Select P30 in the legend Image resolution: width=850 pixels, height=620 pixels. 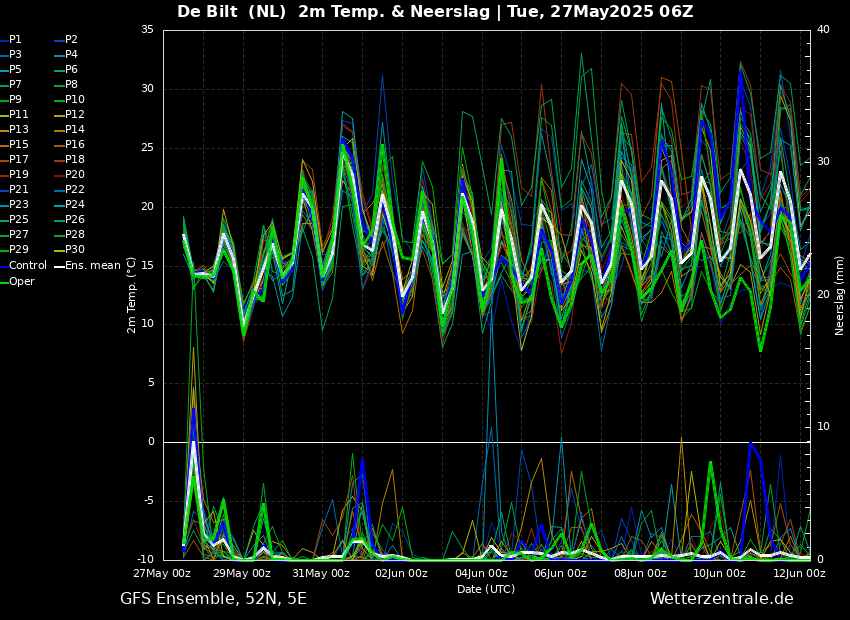pos(74,250)
